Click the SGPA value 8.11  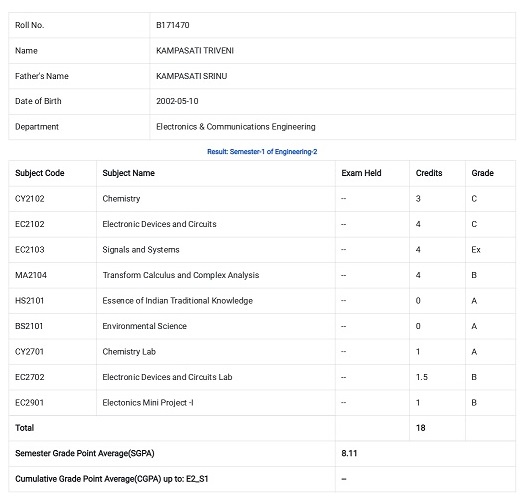click(349, 453)
